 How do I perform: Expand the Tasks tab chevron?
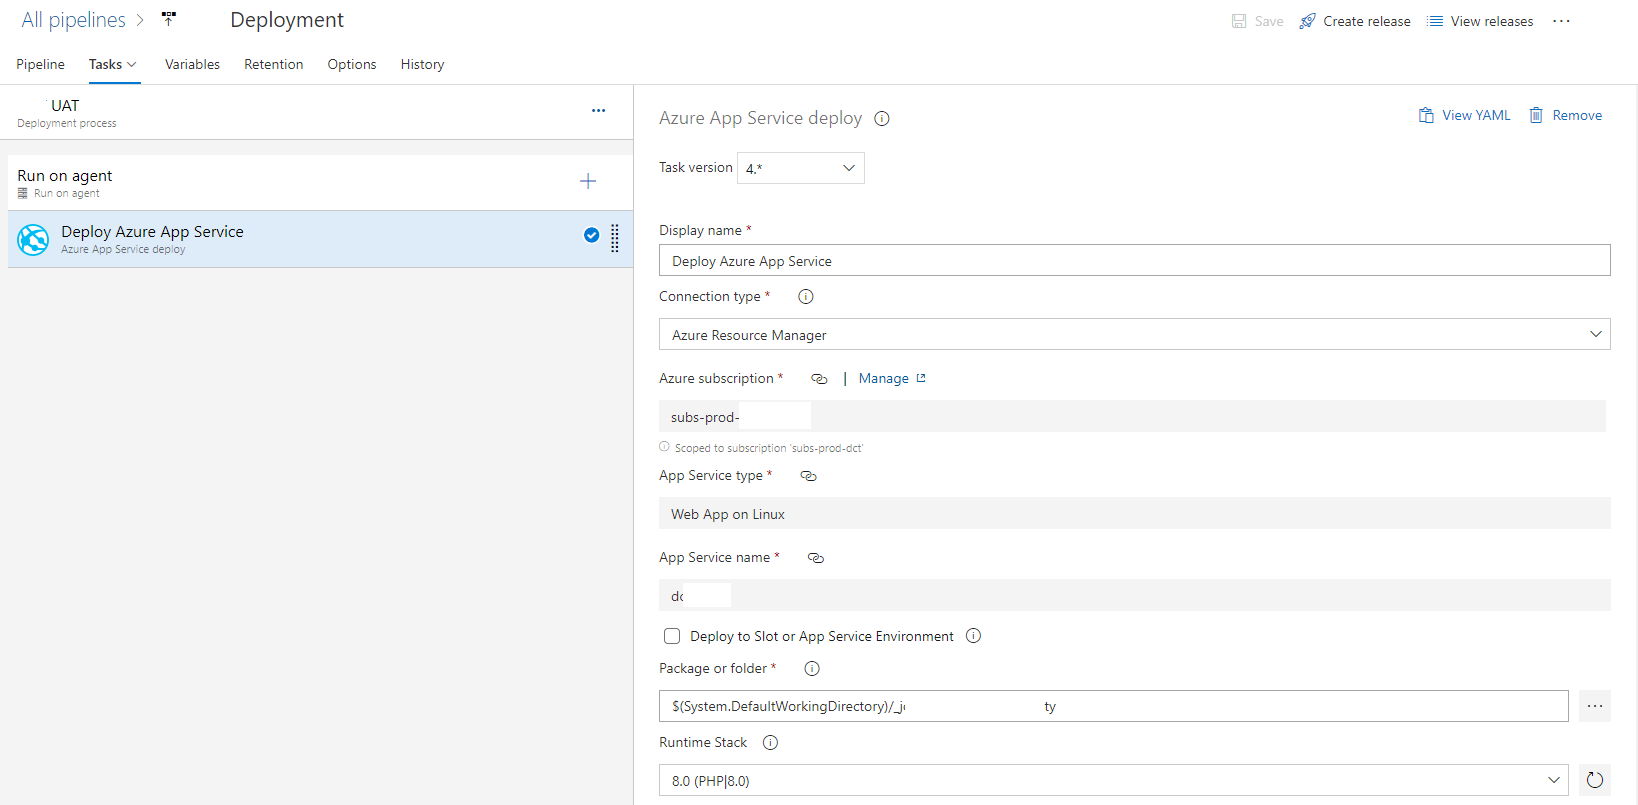[x=131, y=64]
